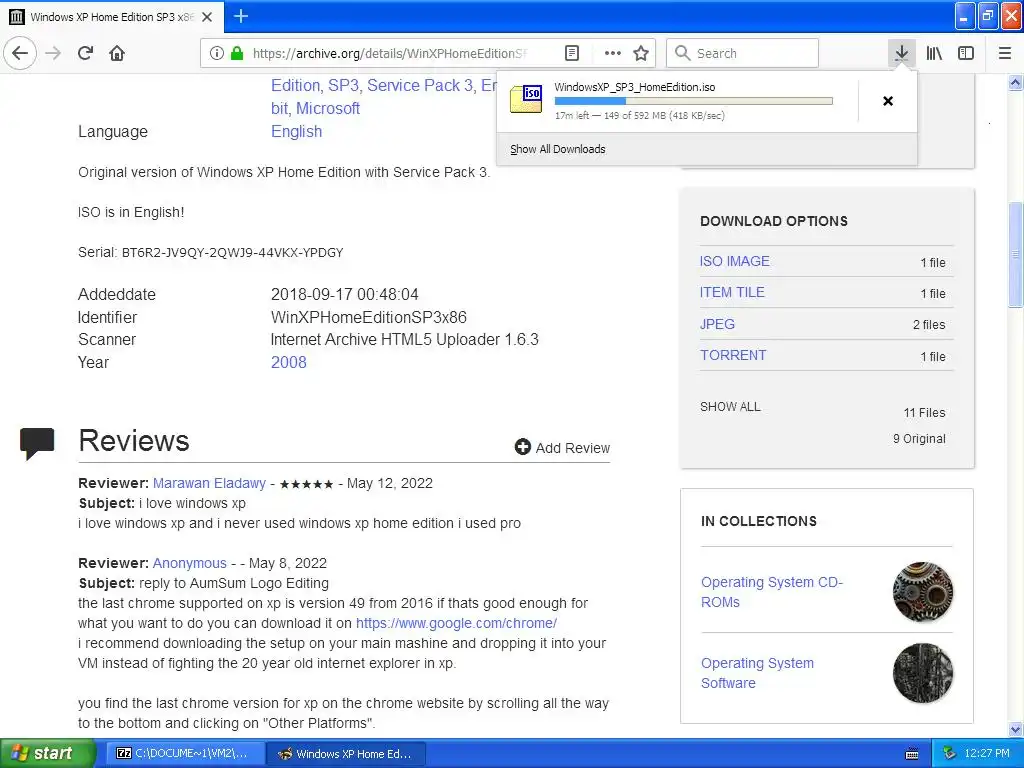Open a new tab with plus button
This screenshot has height=768, width=1024.
[241, 16]
